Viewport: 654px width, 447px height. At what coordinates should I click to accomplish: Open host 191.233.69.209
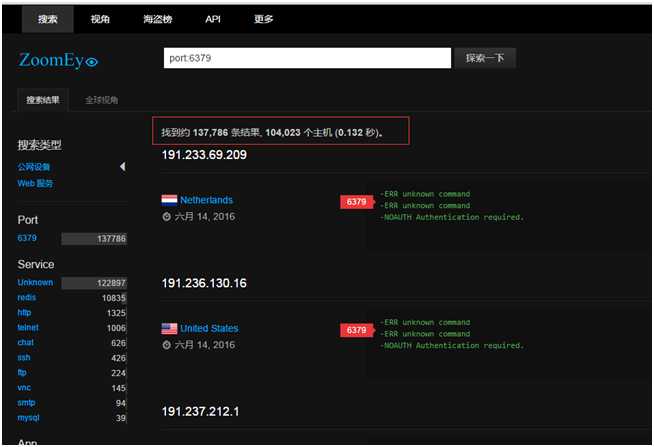coord(204,155)
